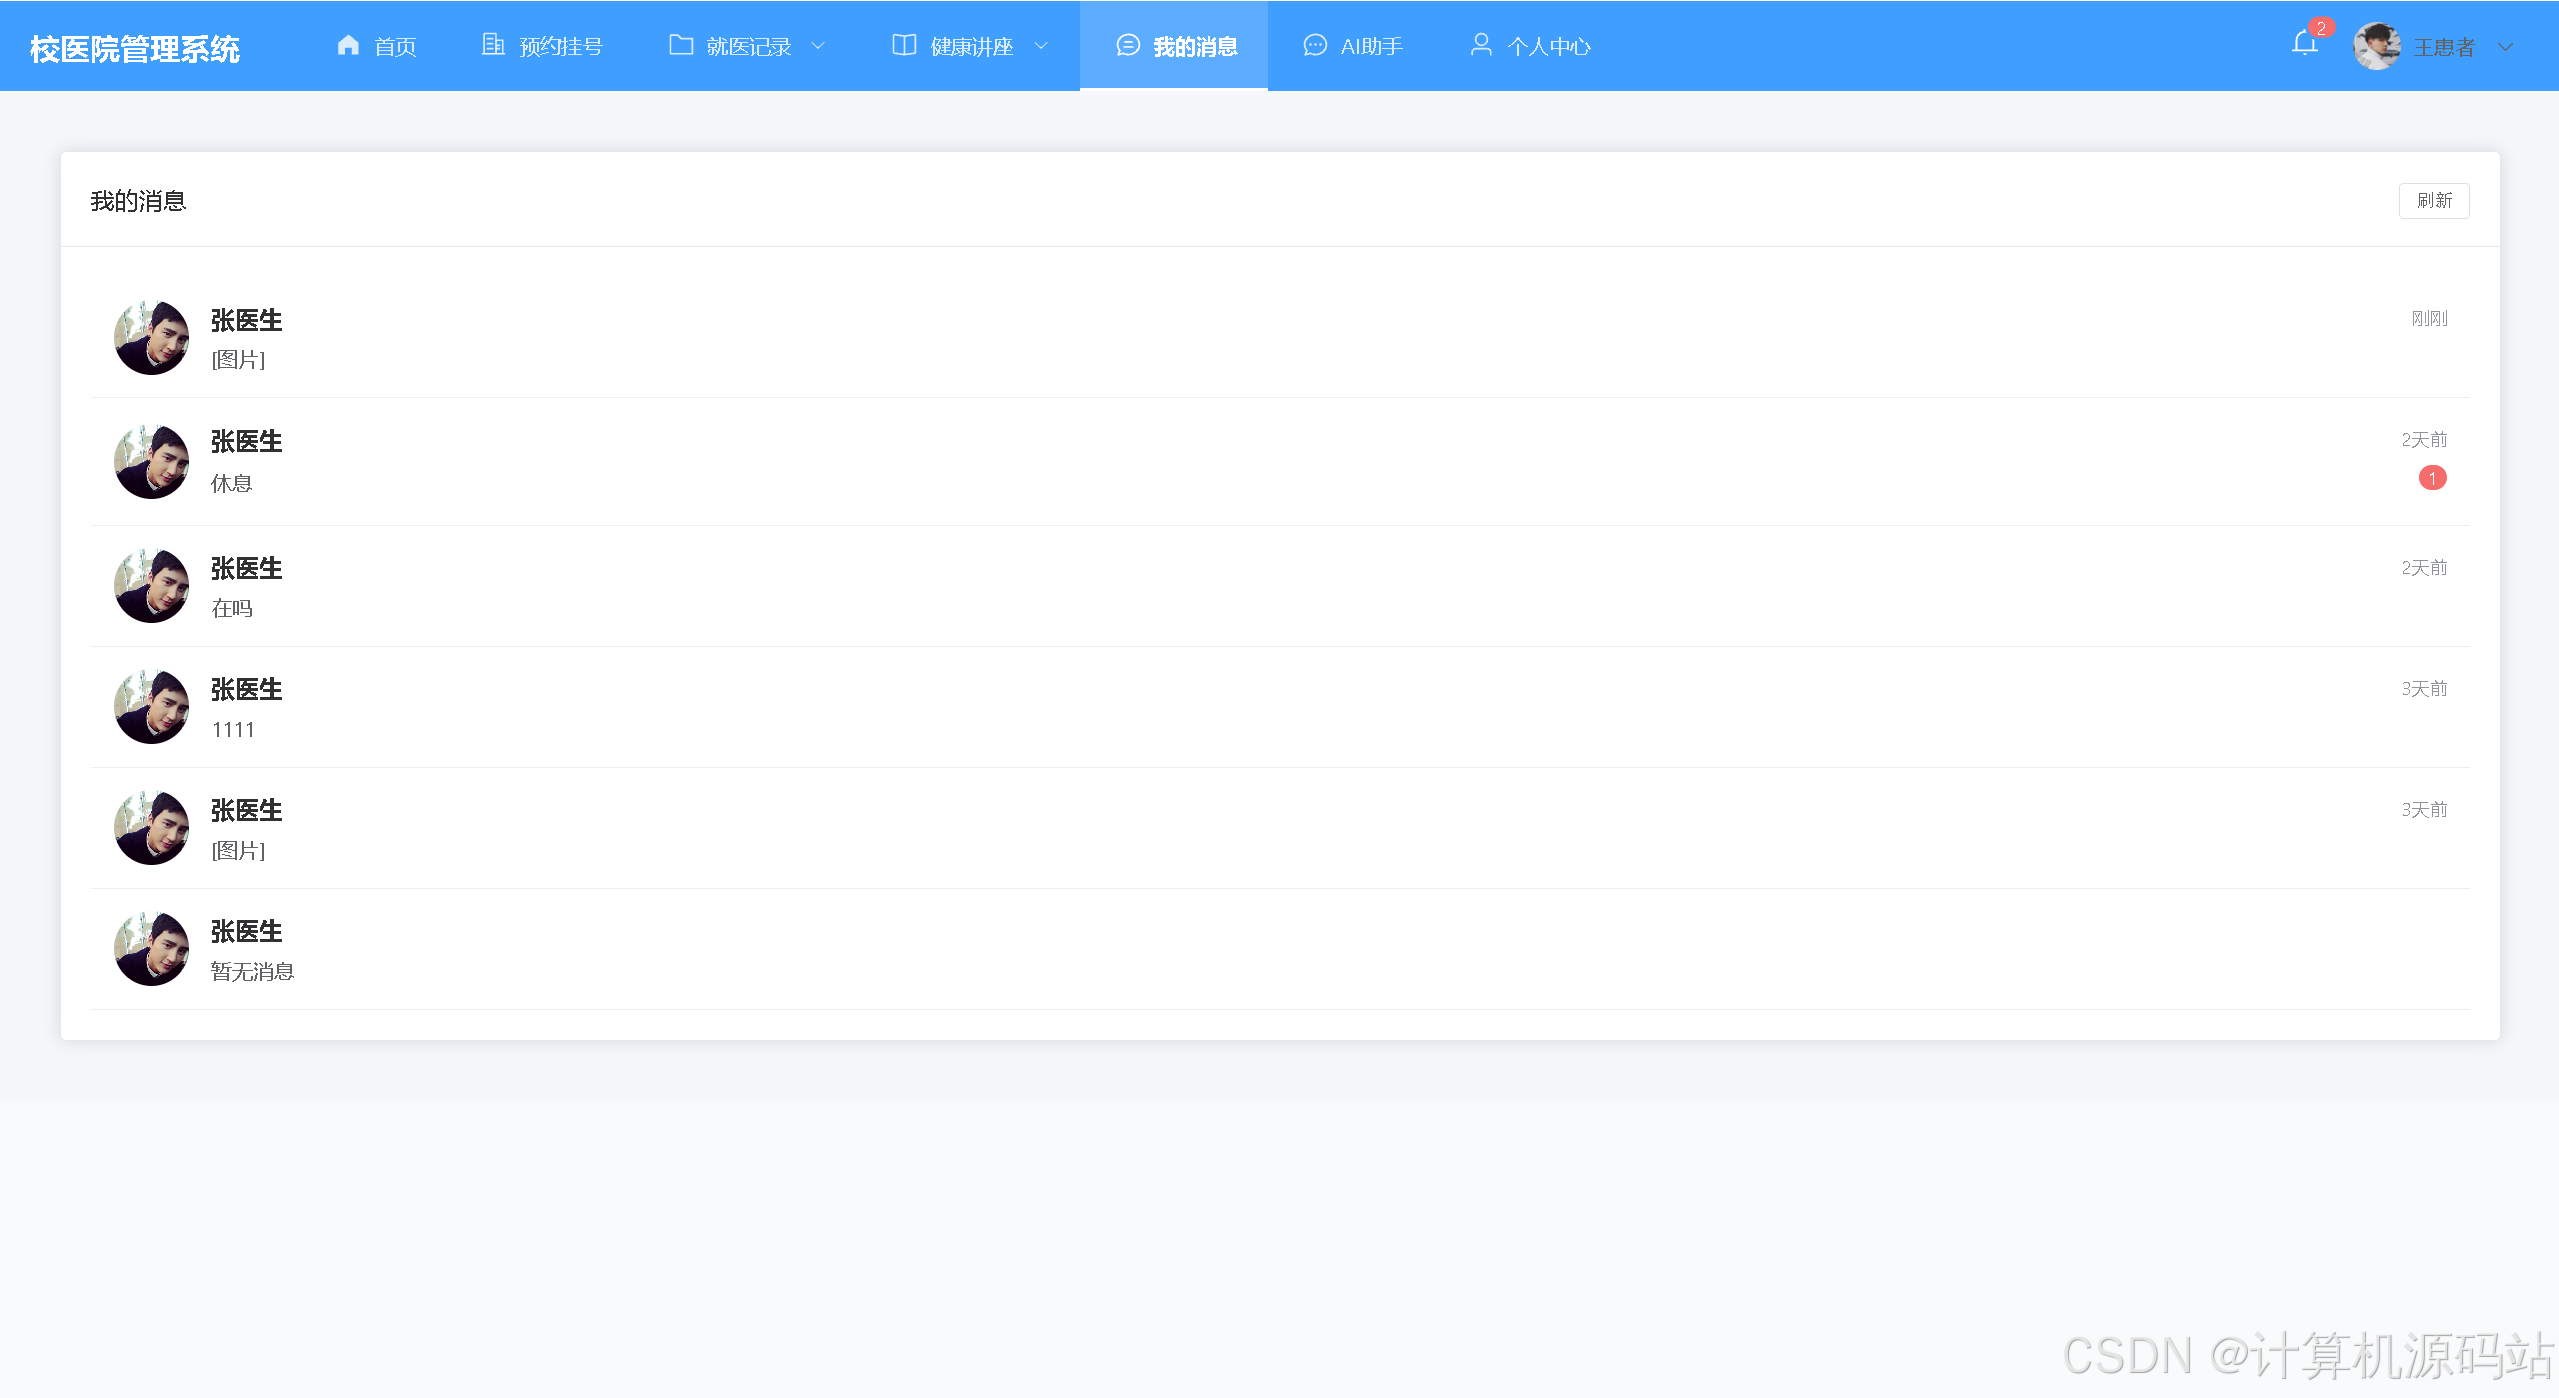The width and height of the screenshot is (2559, 1398).
Task: Click 张医生 name in the 刚刚 message
Action: 246,320
